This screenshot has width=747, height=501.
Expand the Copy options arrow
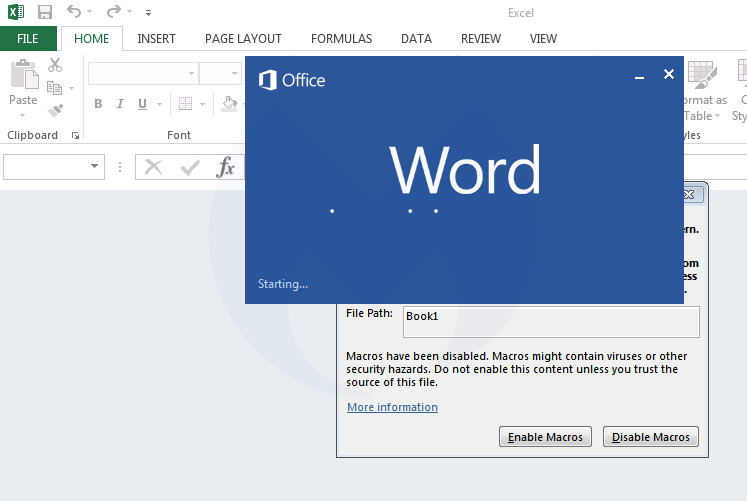click(x=71, y=88)
